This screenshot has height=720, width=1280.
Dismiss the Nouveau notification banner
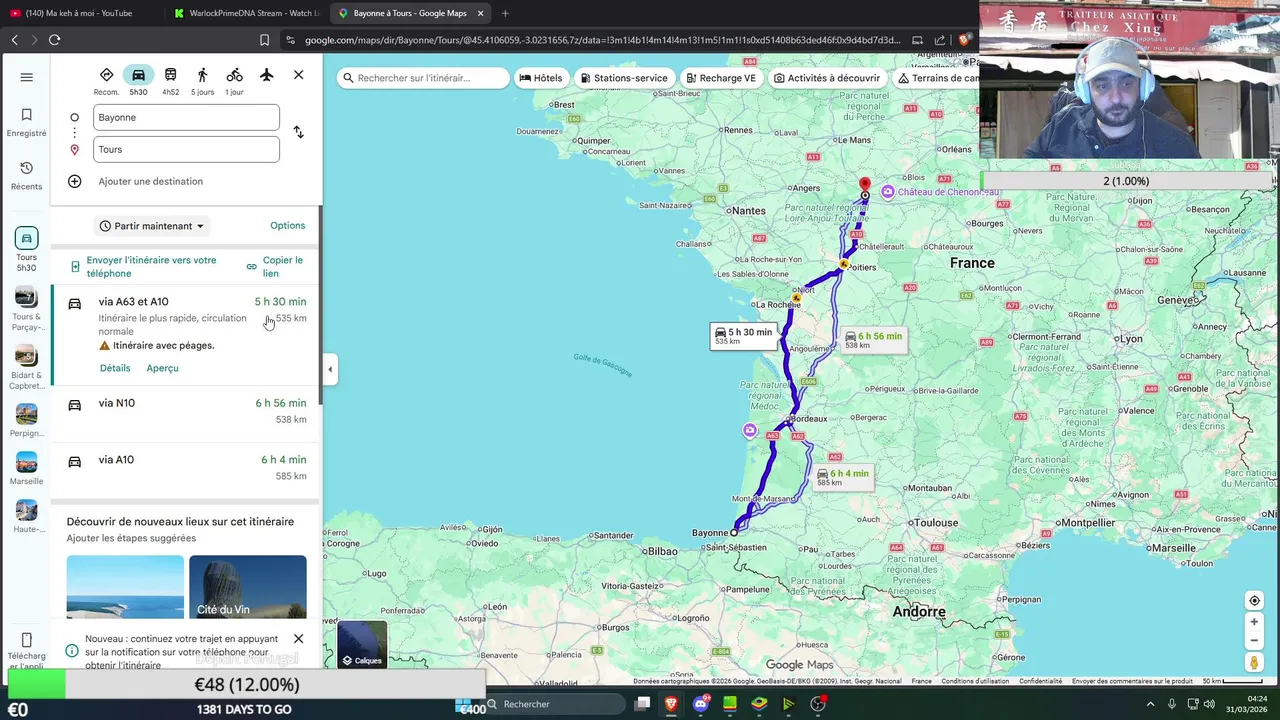[x=298, y=639]
